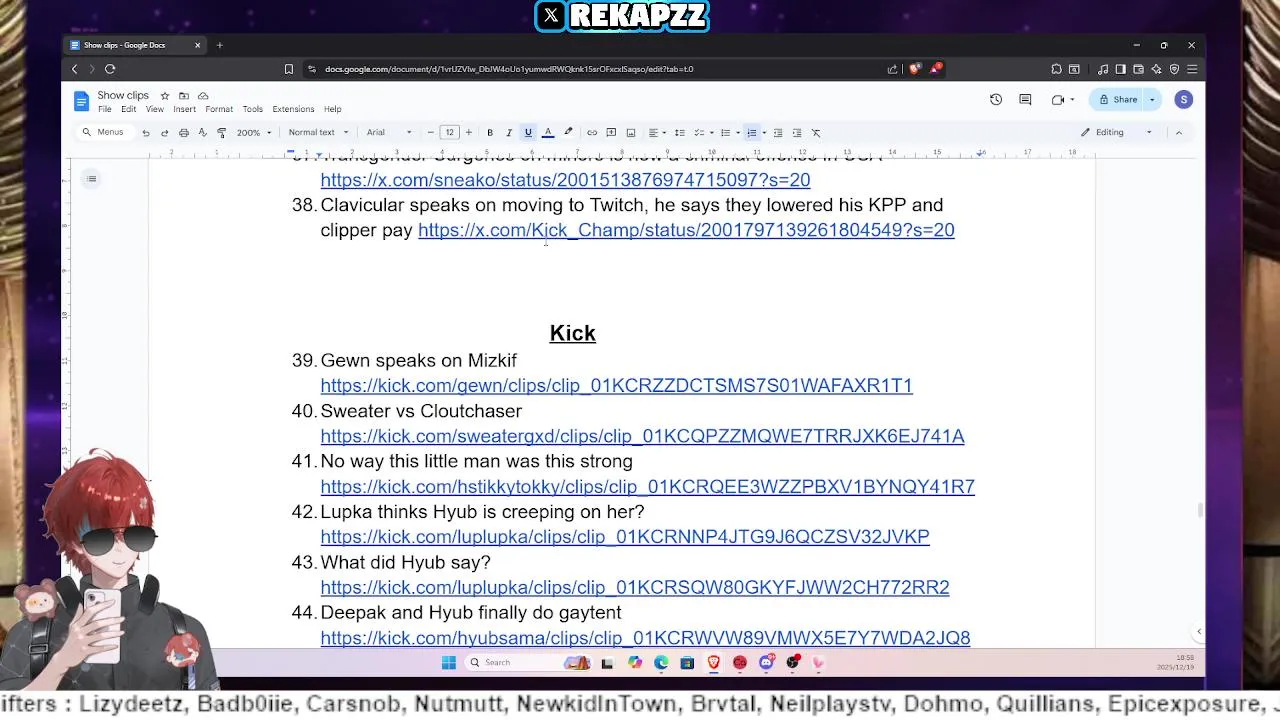Collapse the menus with the chevron
The image size is (1280, 720).
coord(1179,132)
